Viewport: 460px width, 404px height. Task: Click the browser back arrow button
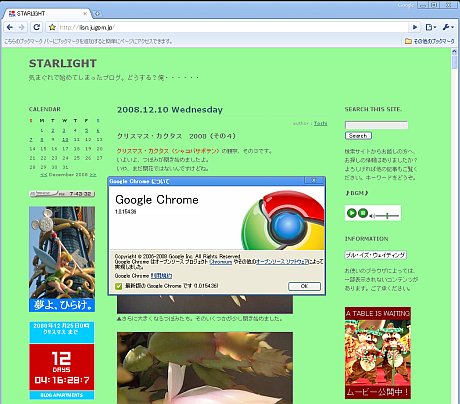tap(10, 27)
